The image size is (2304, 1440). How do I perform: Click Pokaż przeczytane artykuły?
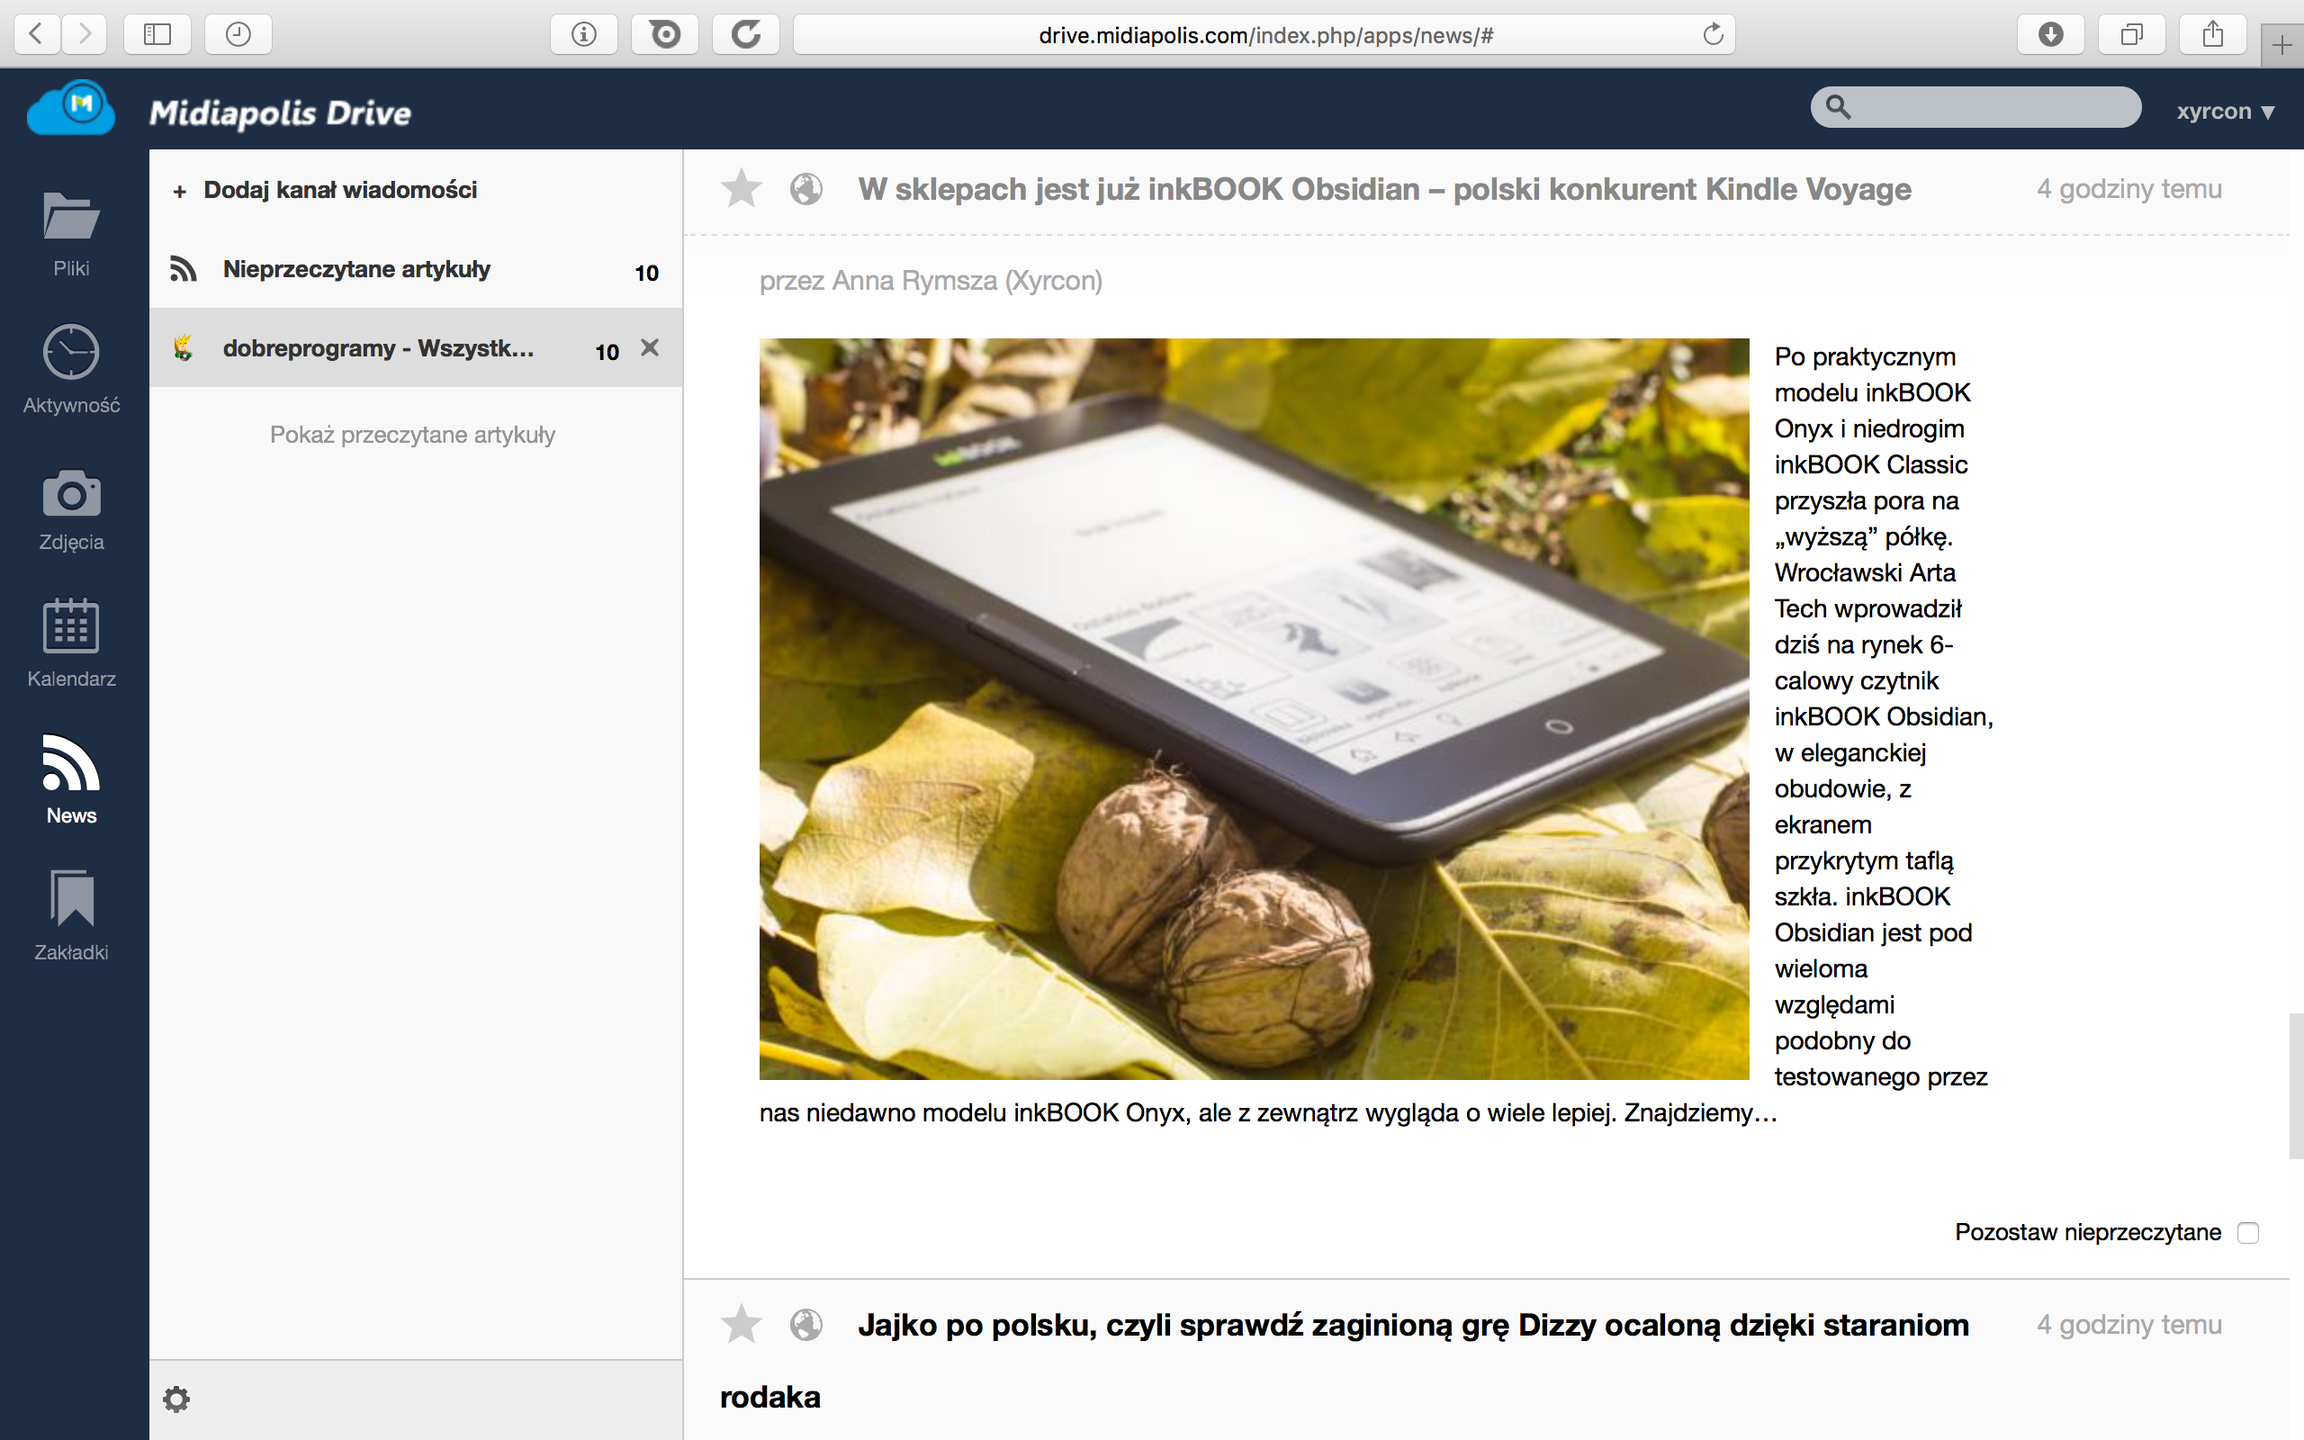pos(412,434)
